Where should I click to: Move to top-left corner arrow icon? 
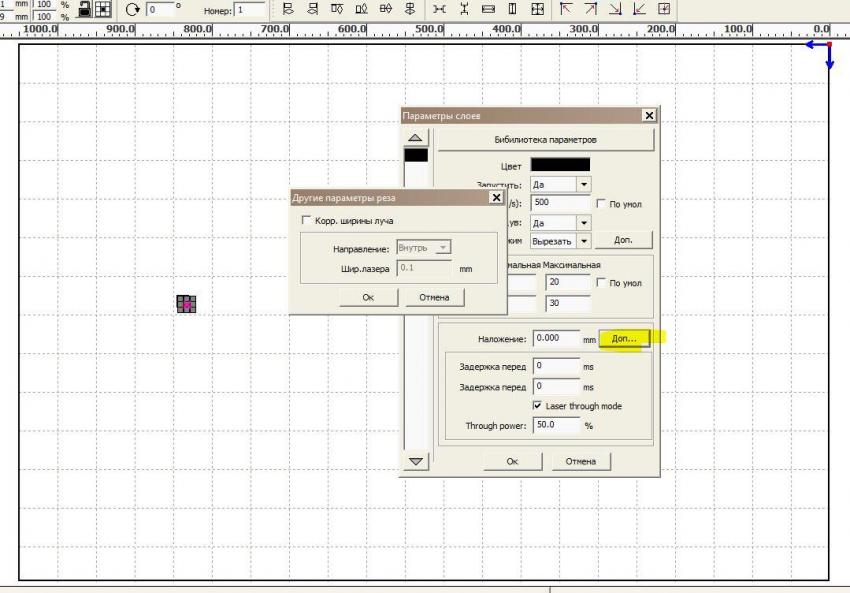[x=568, y=9]
